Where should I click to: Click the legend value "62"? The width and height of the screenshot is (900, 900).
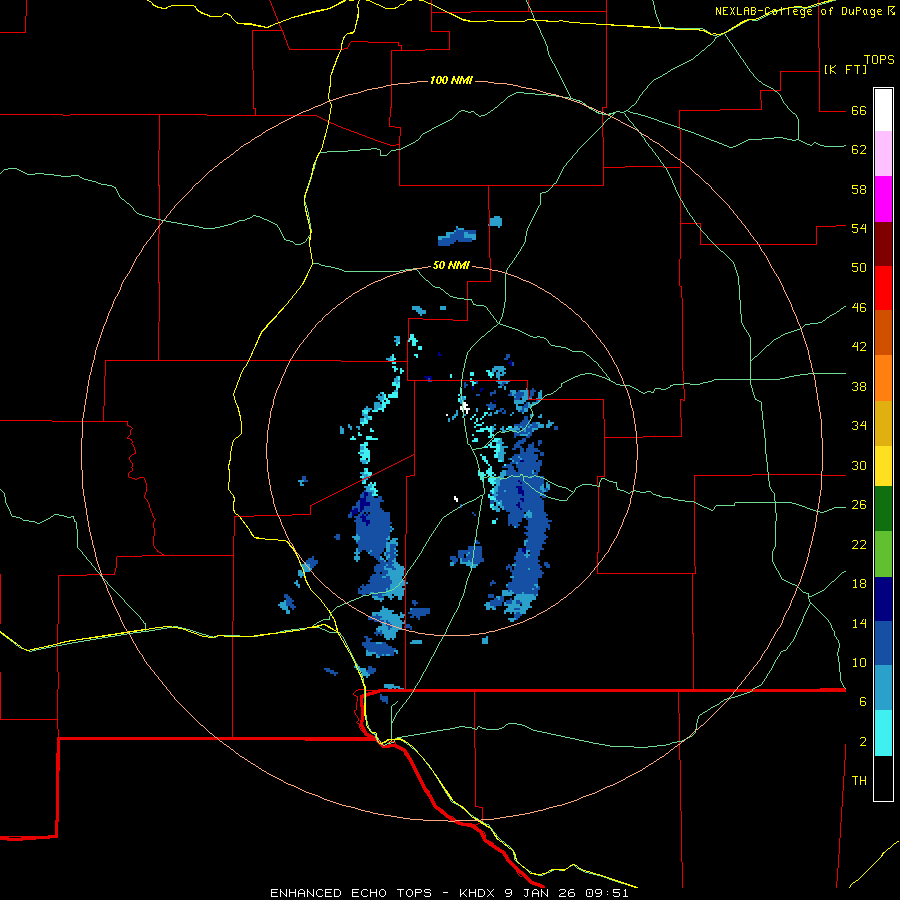[859, 150]
